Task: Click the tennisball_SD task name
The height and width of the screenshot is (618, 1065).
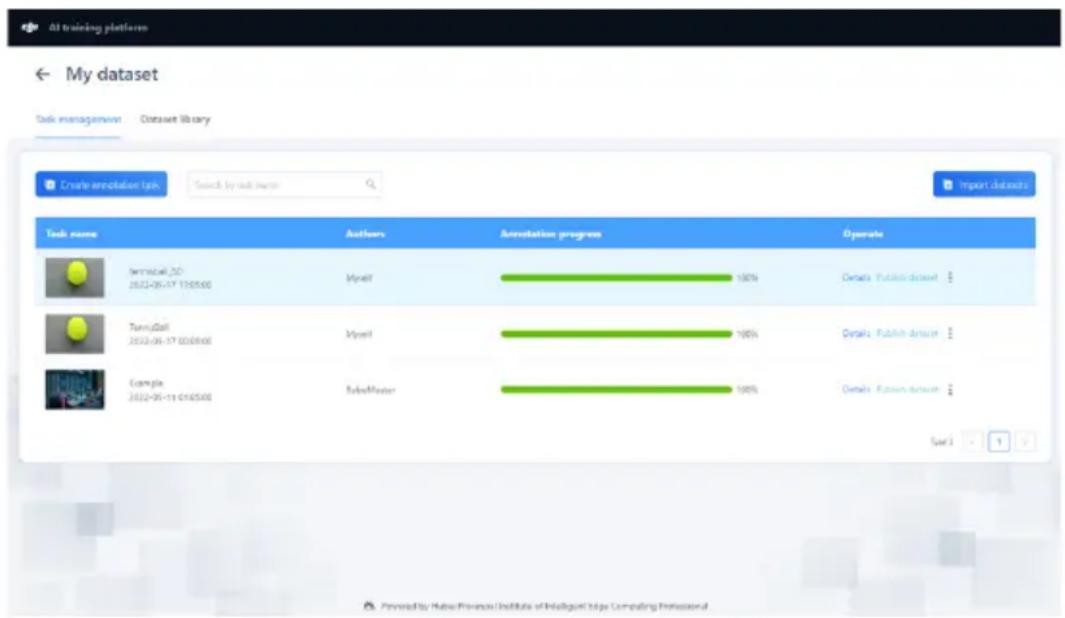Action: [156, 271]
